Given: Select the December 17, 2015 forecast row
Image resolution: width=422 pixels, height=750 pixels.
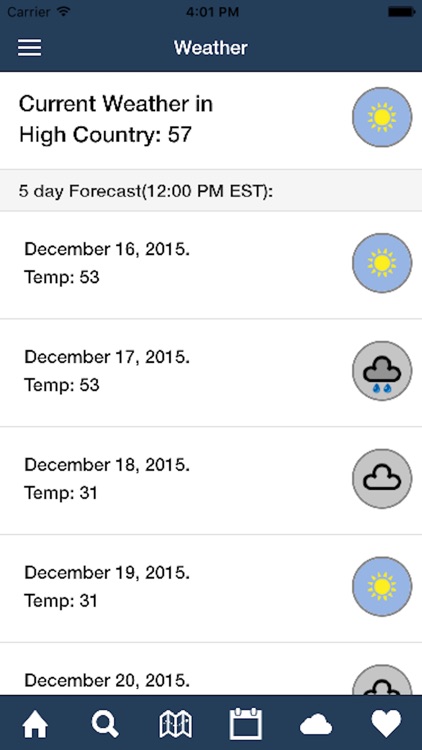Looking at the screenshot, I should point(211,373).
